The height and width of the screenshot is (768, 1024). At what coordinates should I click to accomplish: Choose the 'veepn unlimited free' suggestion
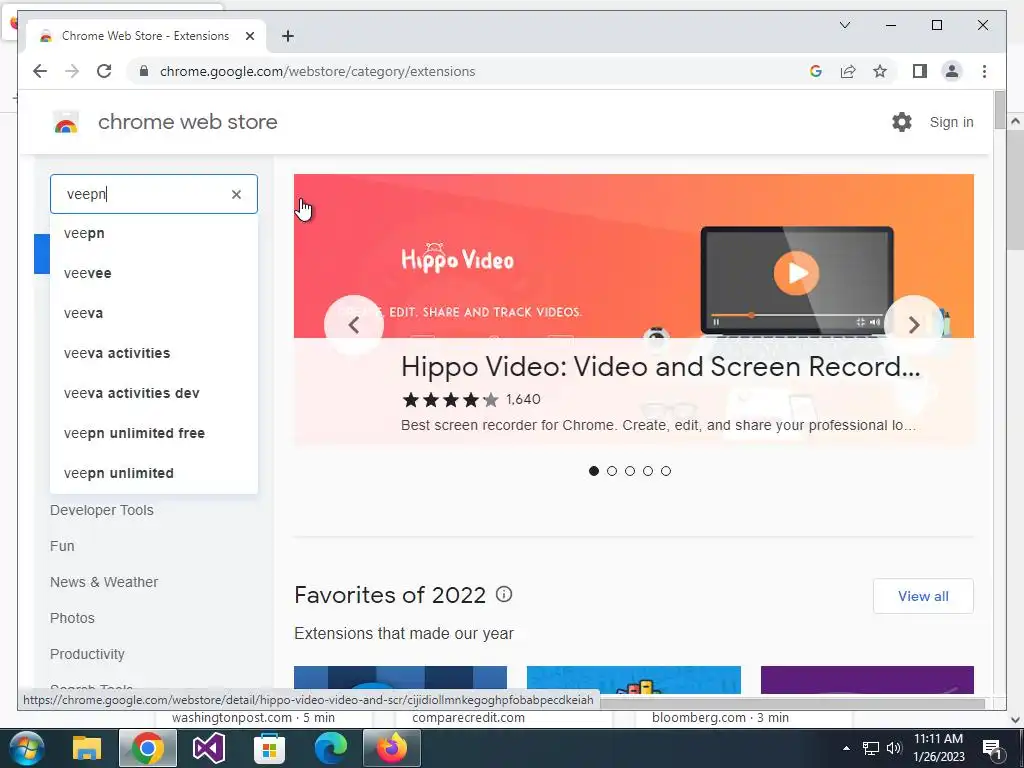point(154,433)
